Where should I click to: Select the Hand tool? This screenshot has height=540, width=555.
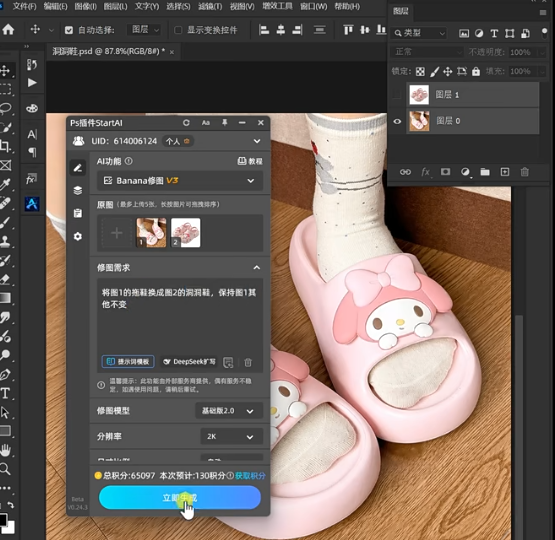tap(5, 450)
